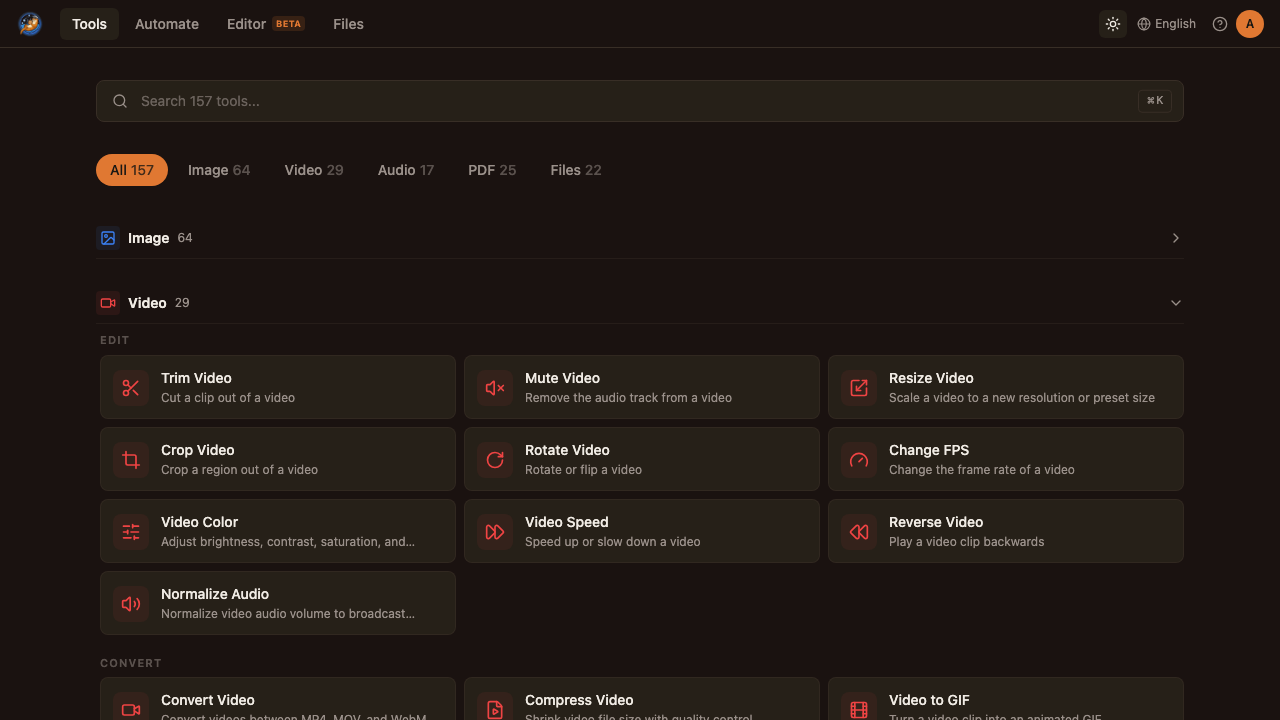This screenshot has height=720, width=1280.
Task: Switch to the Tools tab
Action: point(89,24)
